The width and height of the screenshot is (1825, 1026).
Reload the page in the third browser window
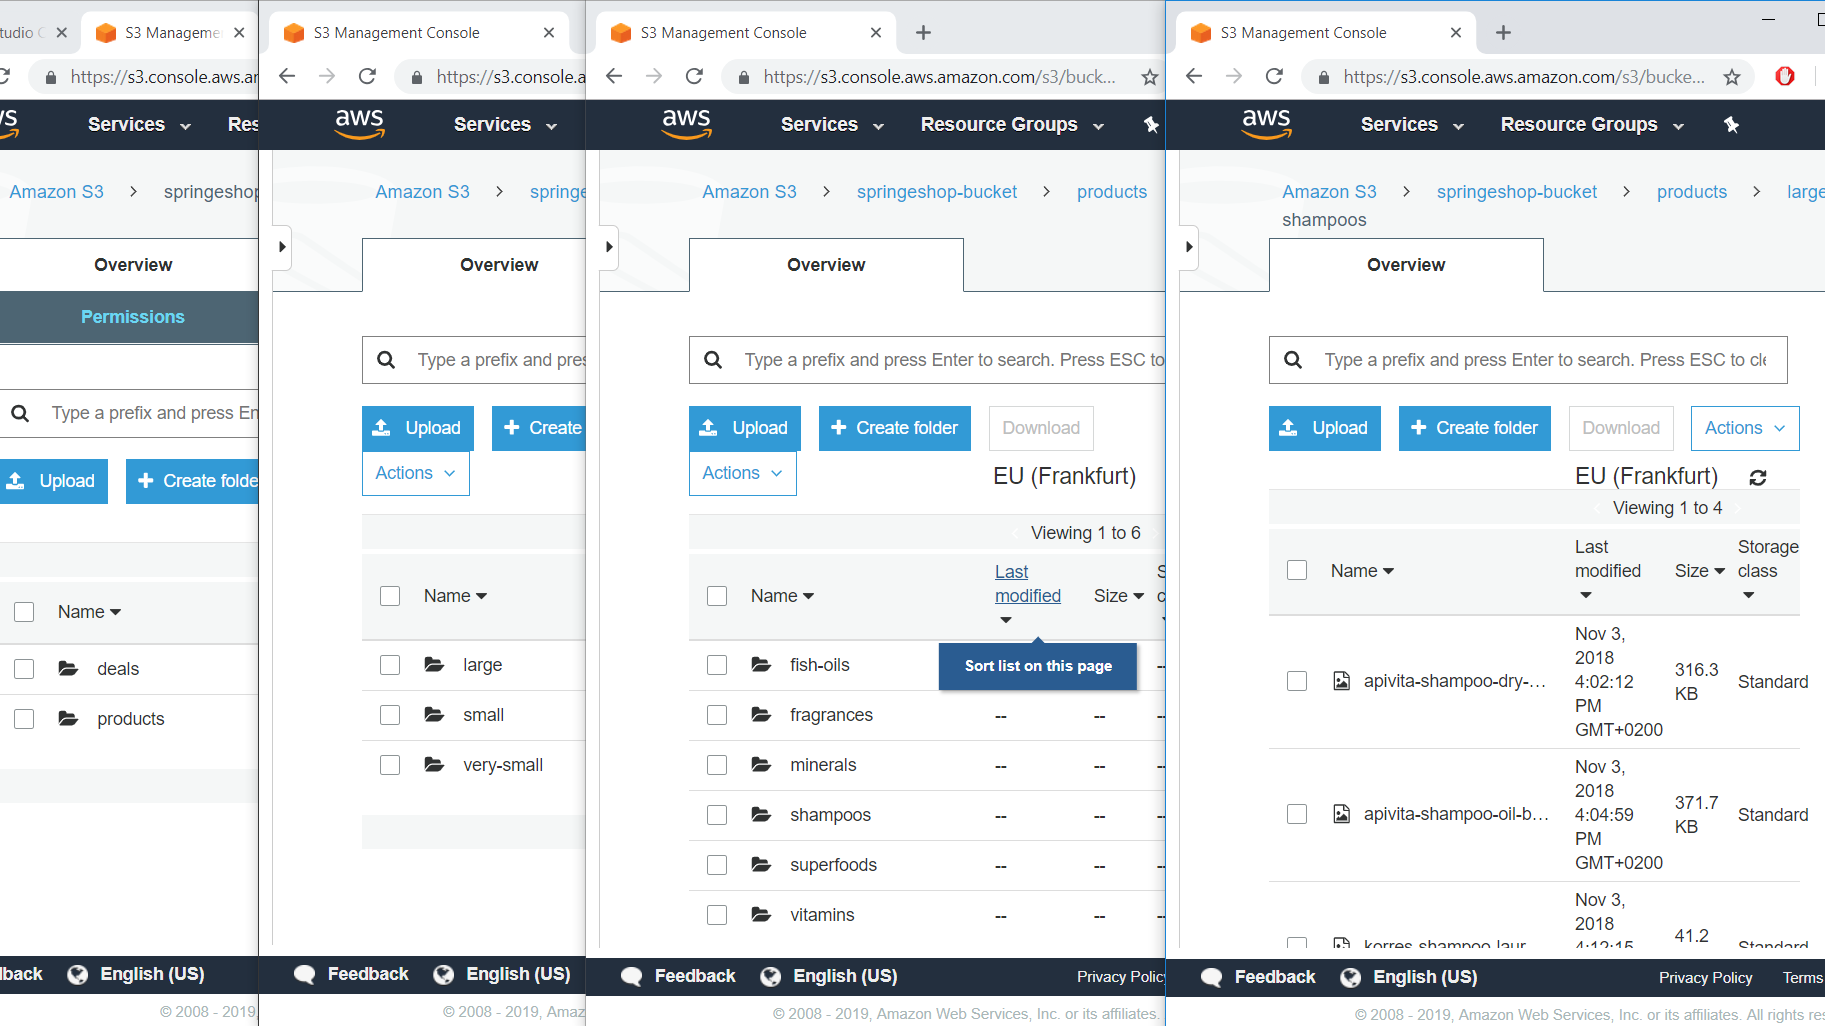click(x=694, y=76)
